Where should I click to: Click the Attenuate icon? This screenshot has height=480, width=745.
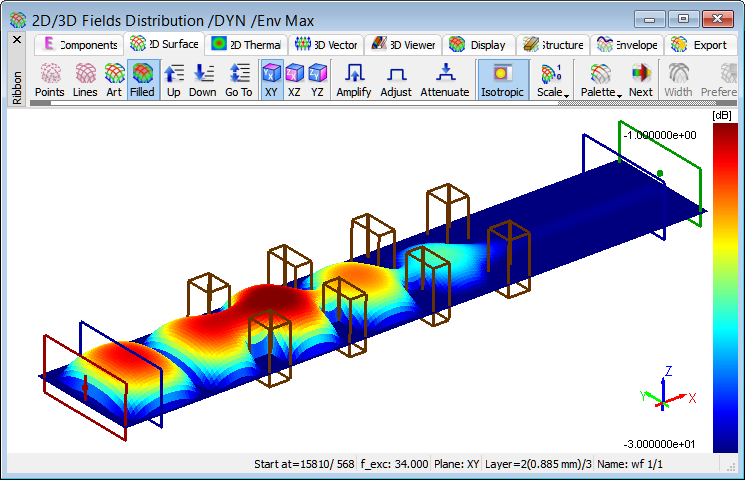tap(445, 80)
